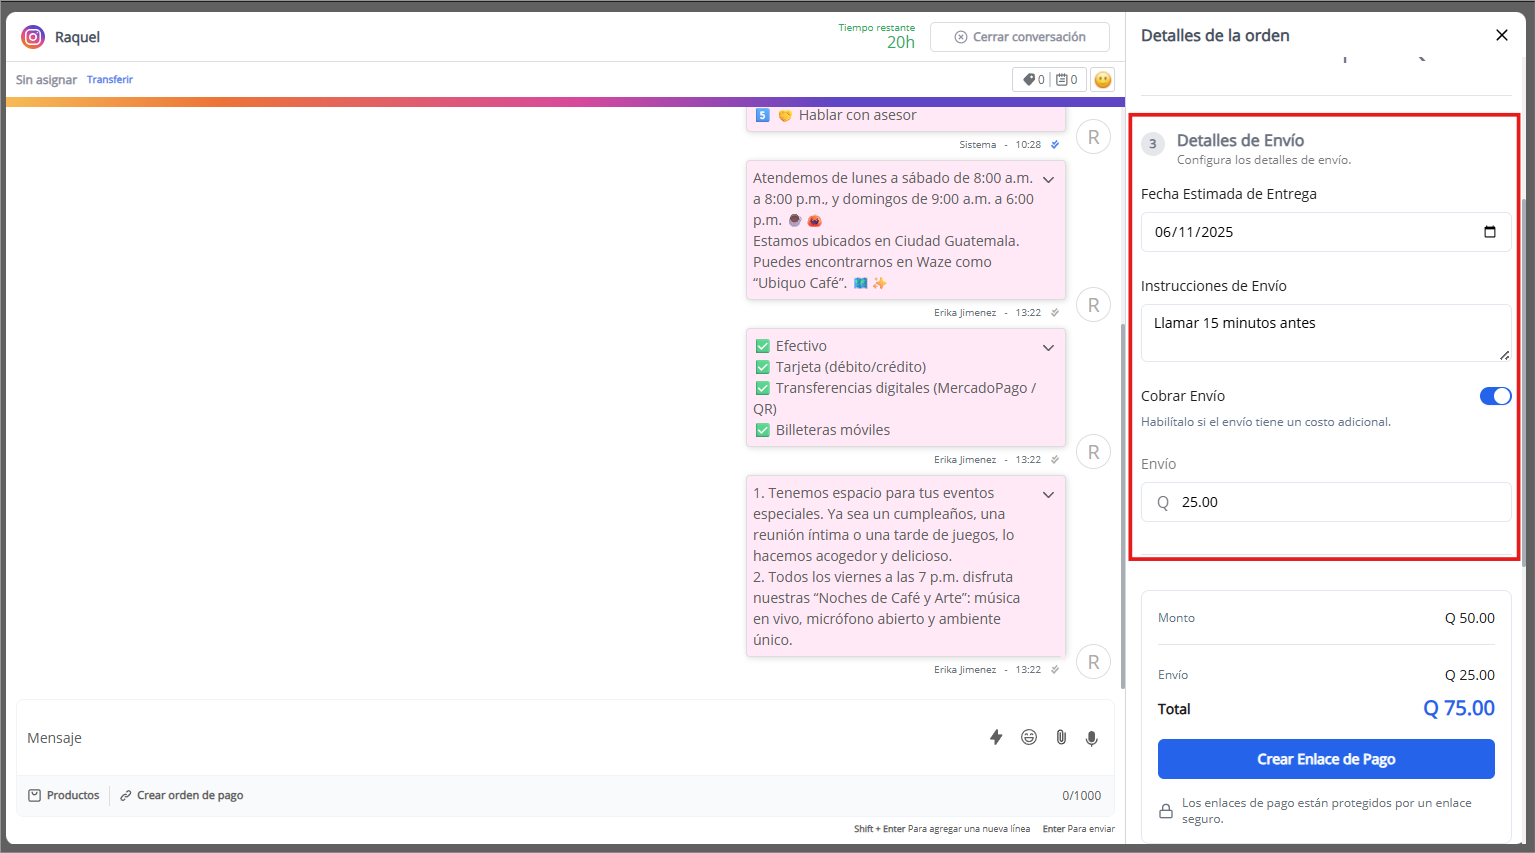Open the Productos option
The height and width of the screenshot is (853, 1535).
(x=64, y=795)
